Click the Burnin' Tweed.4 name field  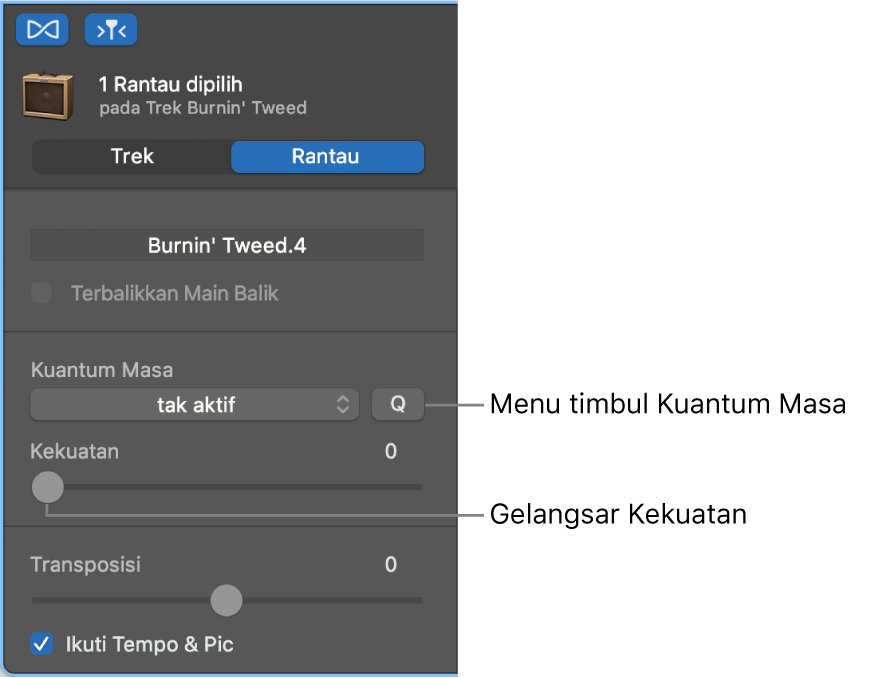pos(227,244)
